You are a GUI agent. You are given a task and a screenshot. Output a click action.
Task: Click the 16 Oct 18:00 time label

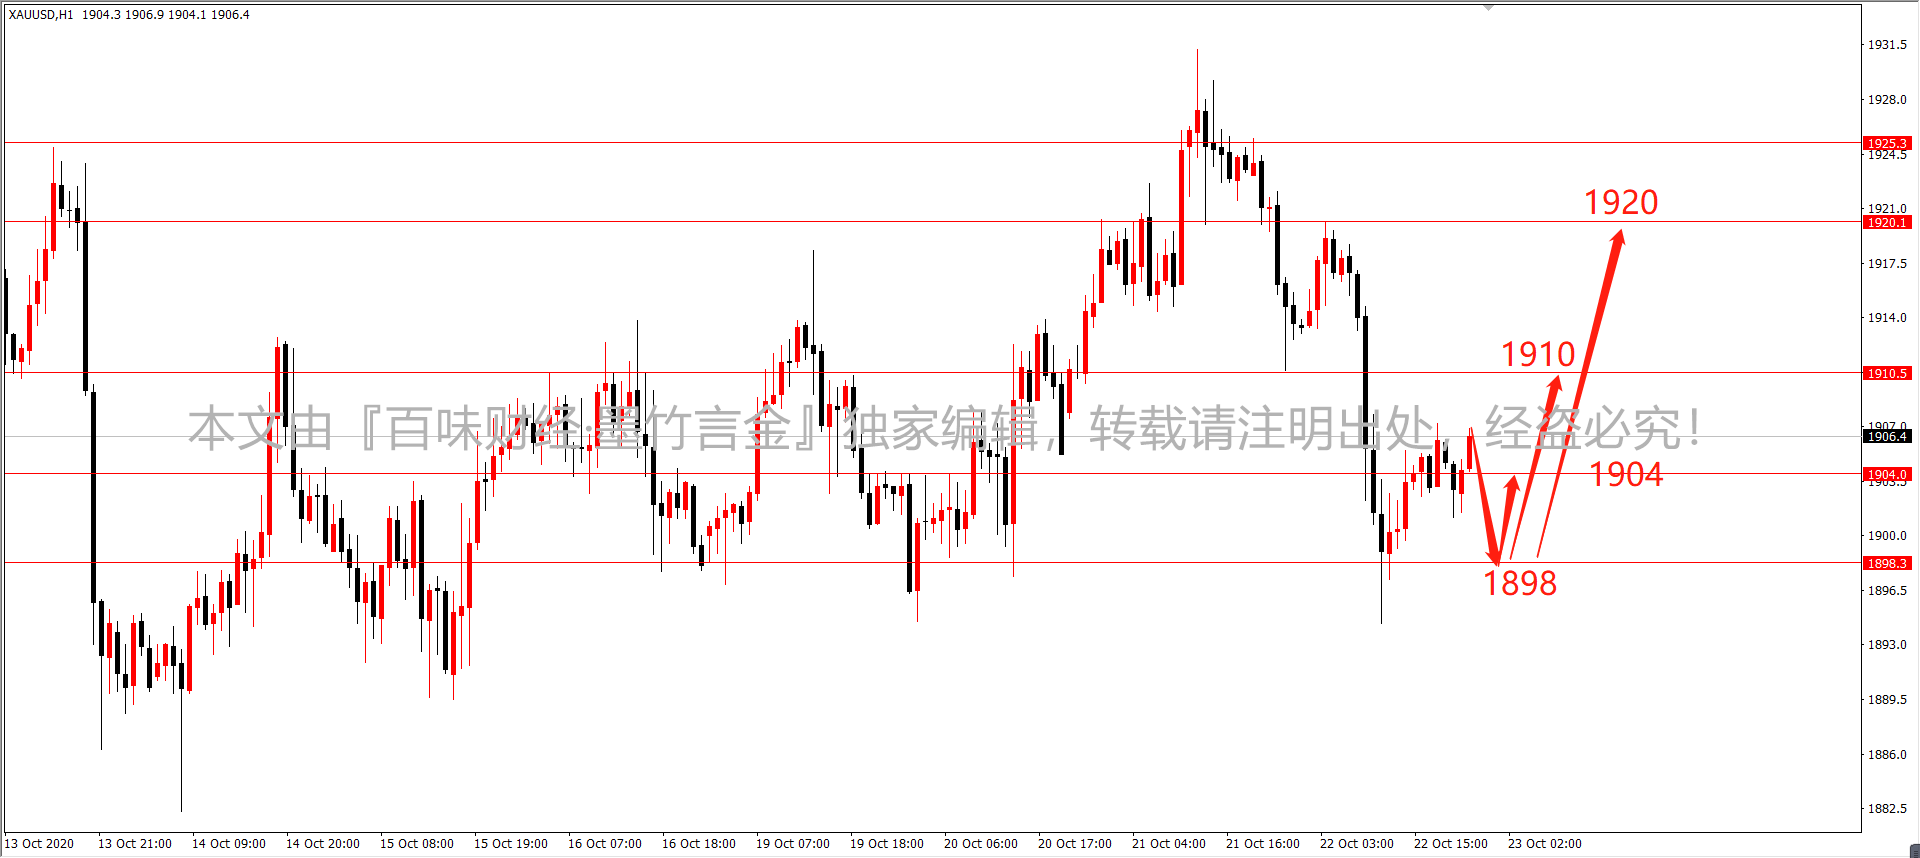coord(699,844)
